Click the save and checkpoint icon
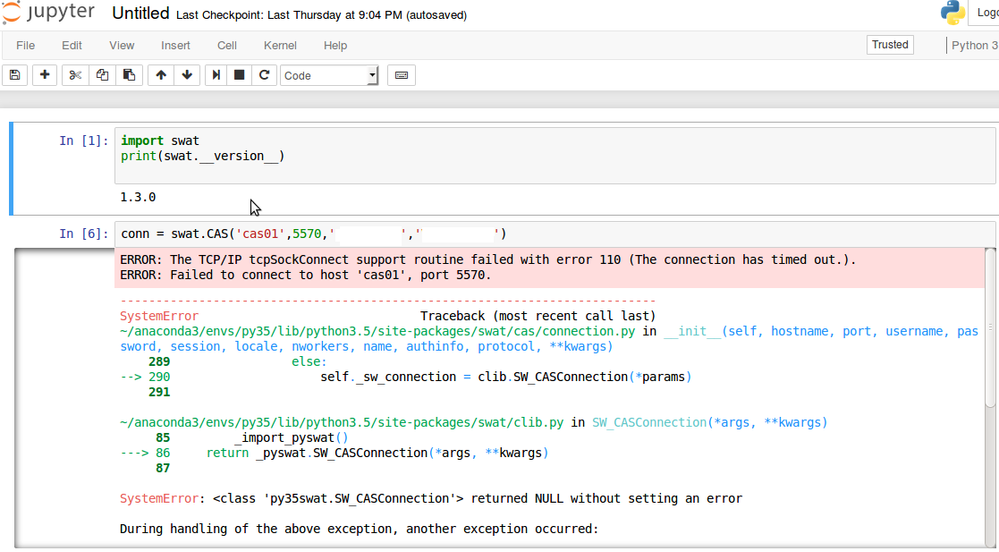Image resolution: width=999 pixels, height=552 pixels. [15, 75]
